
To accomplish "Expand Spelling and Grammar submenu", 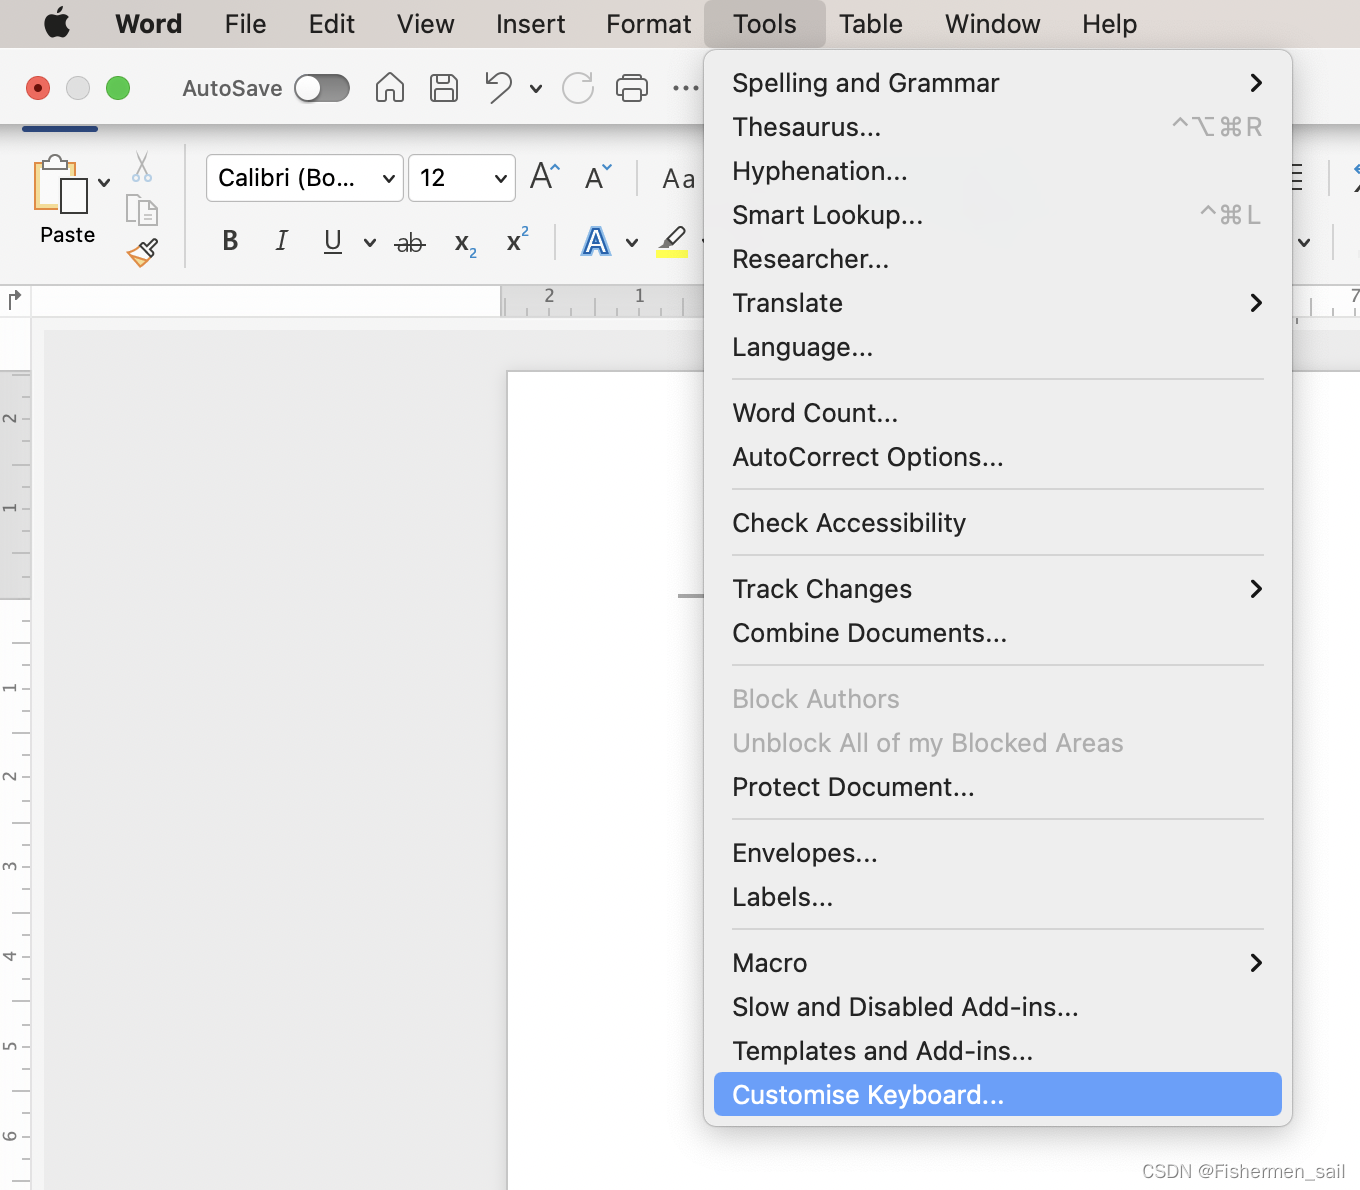I will 998,83.
